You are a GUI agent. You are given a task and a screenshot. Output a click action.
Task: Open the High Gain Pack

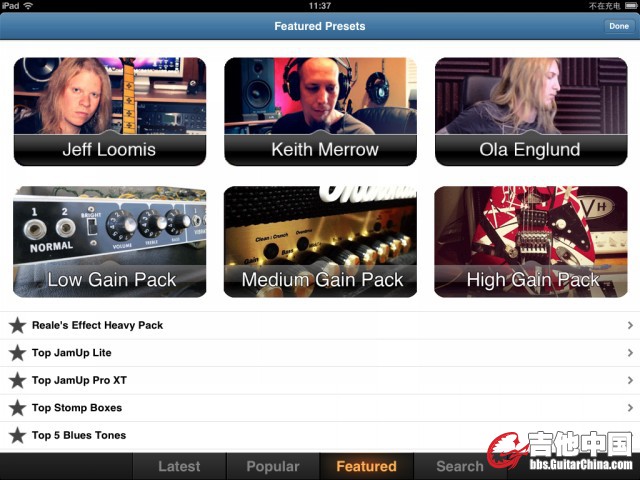click(531, 242)
